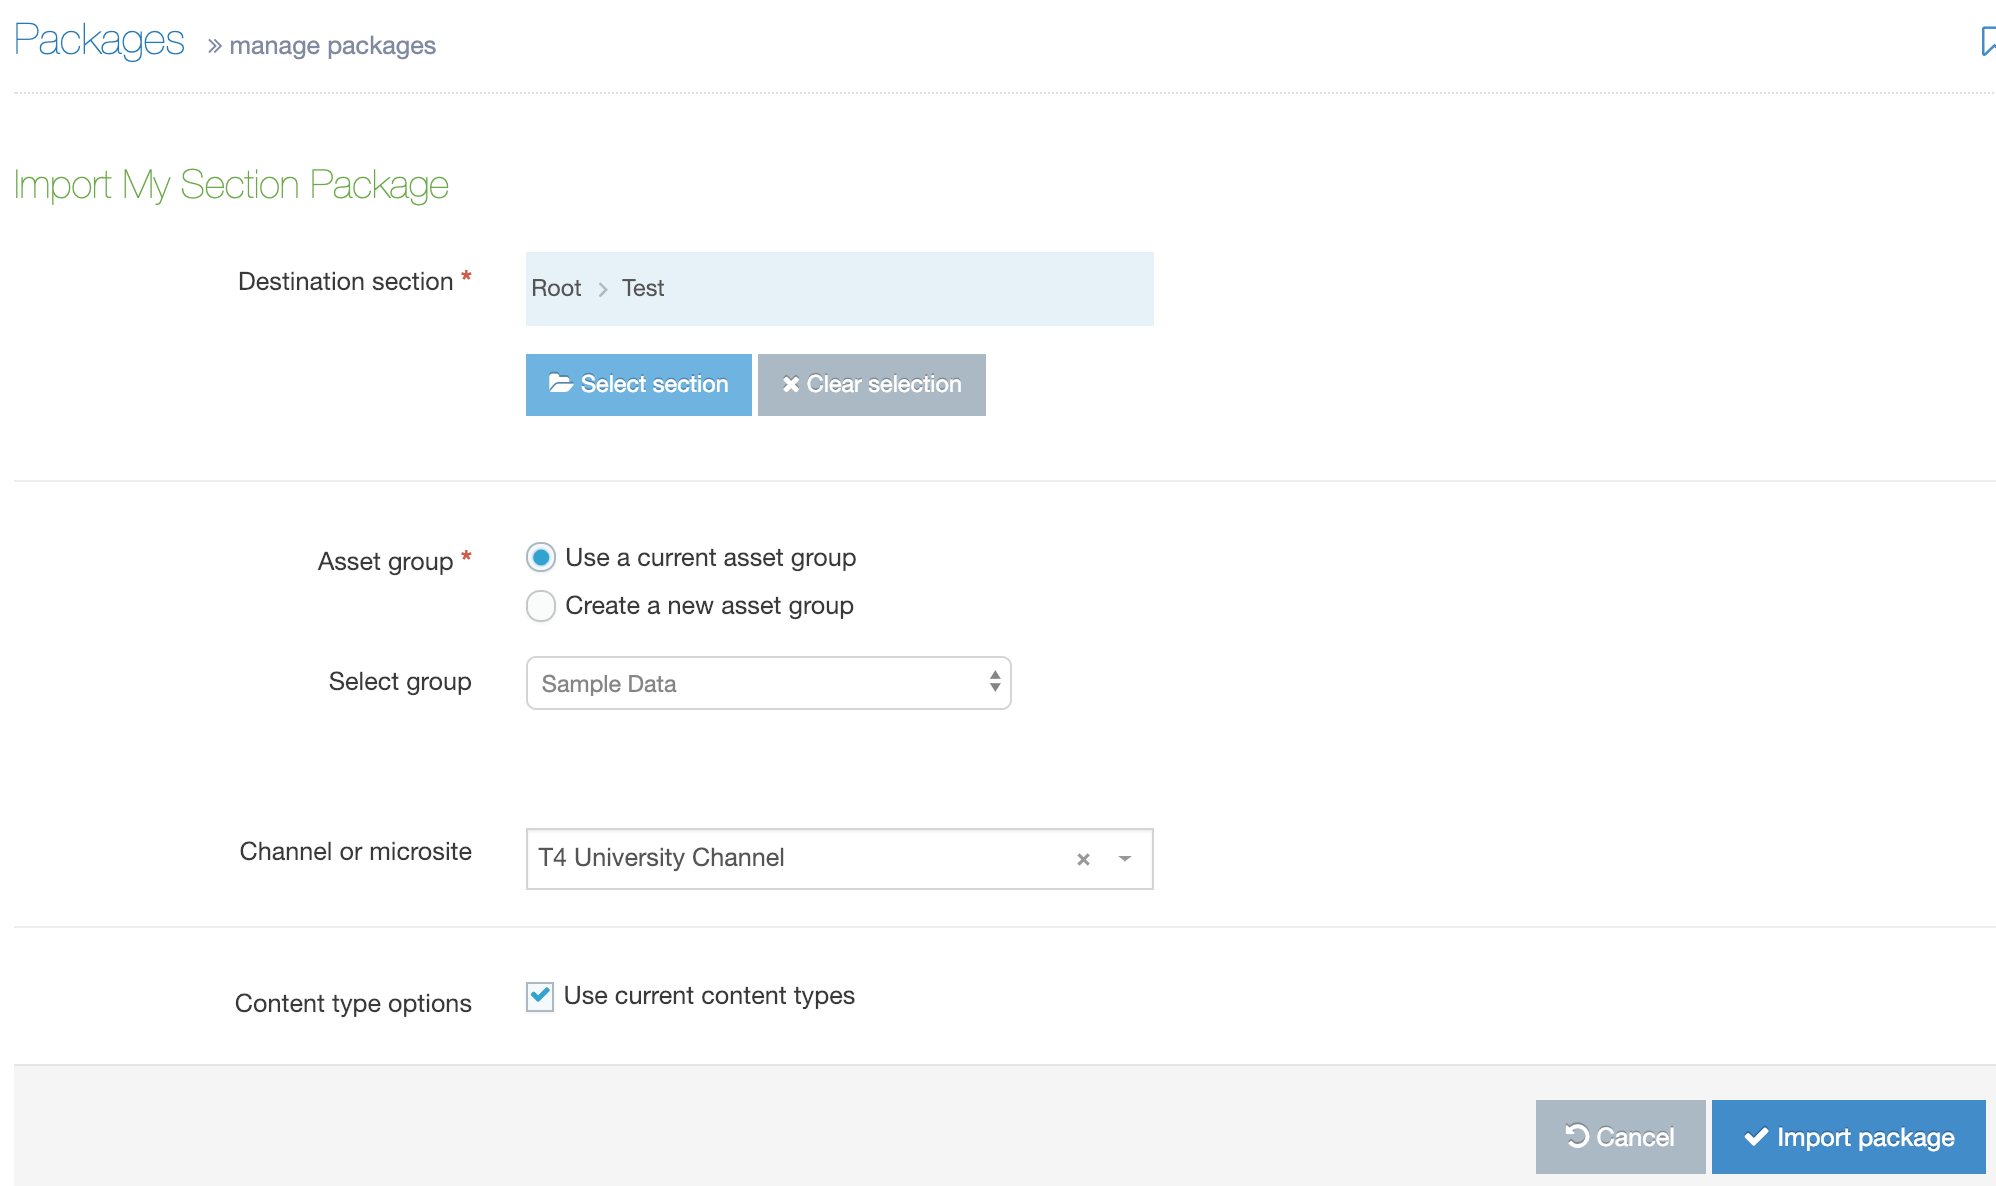This screenshot has width=1996, height=1186.
Task: Click the T4 University Channel combo box text
Action: click(x=661, y=858)
